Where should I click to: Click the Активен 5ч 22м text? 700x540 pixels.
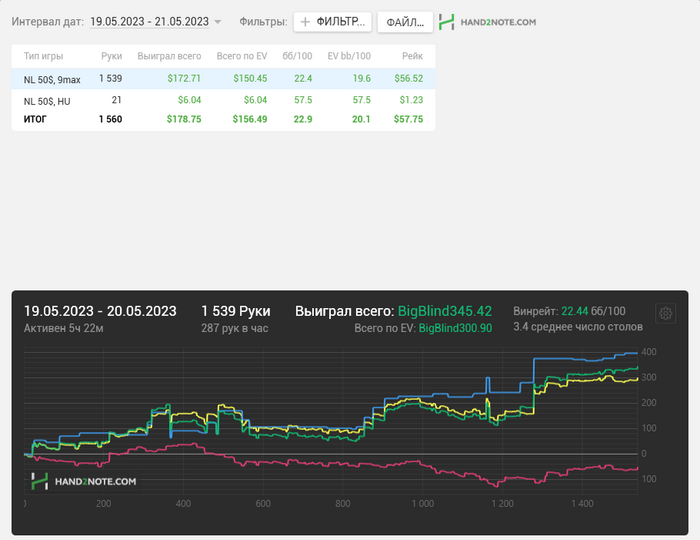point(63,328)
